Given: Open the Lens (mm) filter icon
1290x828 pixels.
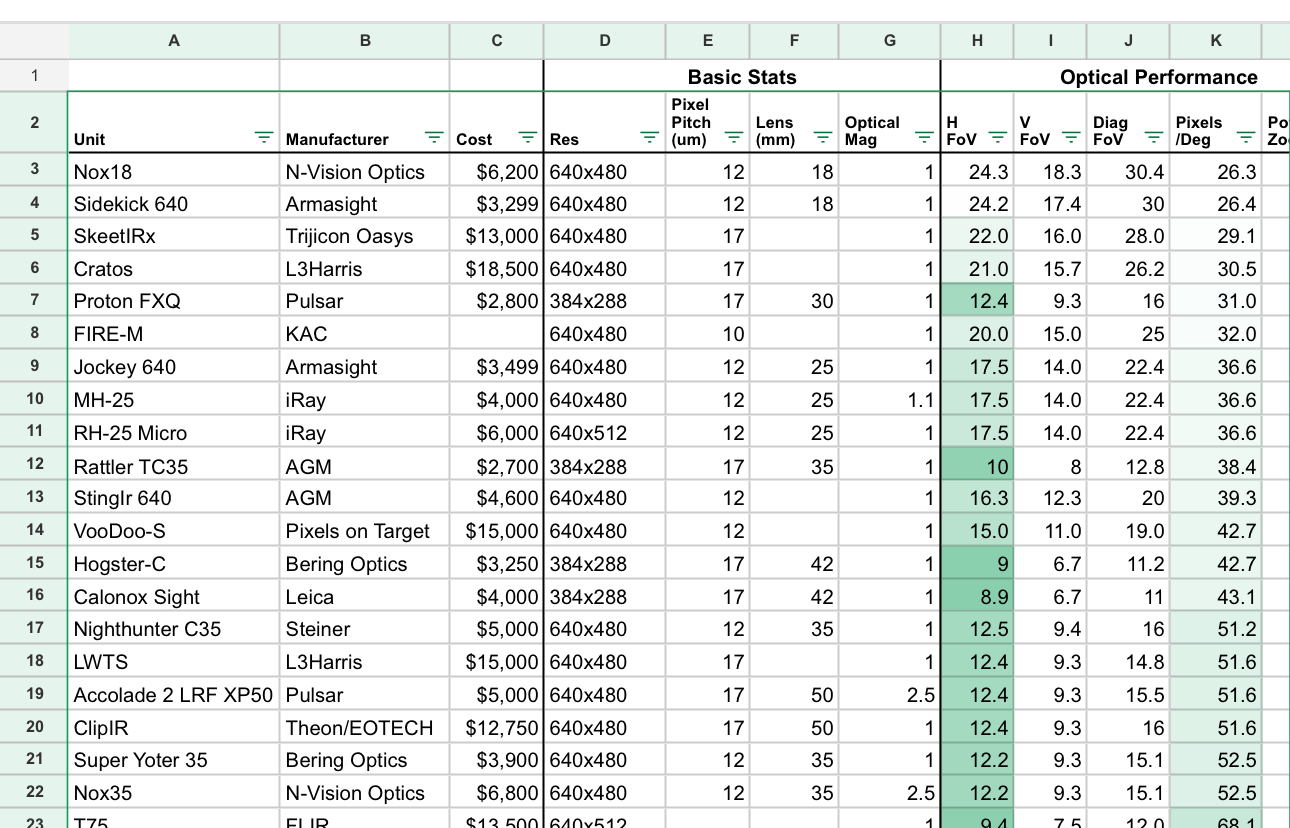Looking at the screenshot, I should (x=822, y=138).
